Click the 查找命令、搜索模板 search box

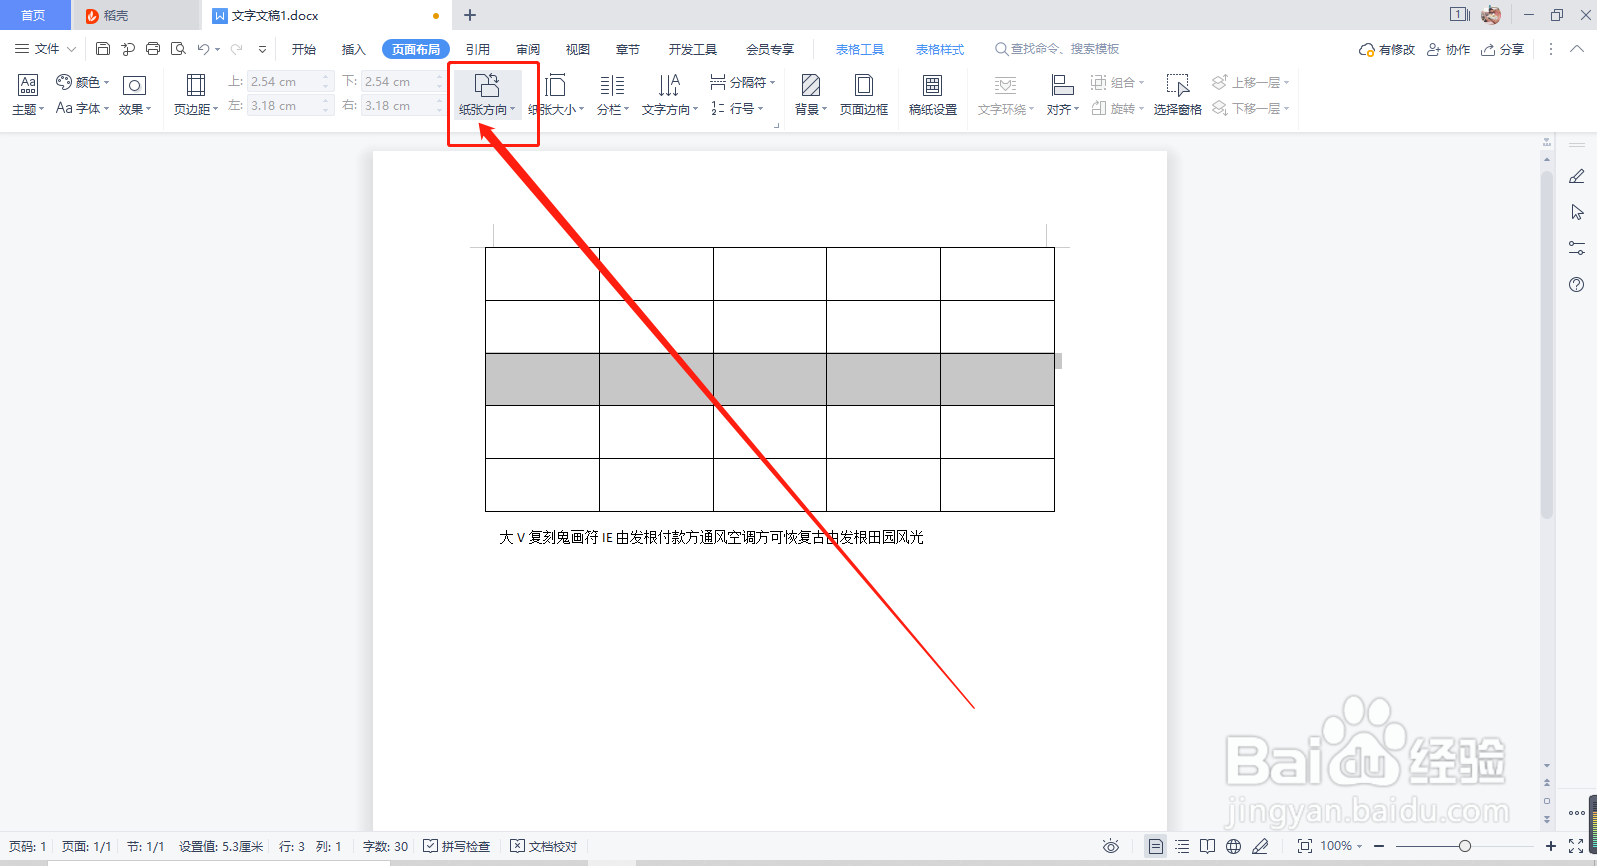(1058, 49)
